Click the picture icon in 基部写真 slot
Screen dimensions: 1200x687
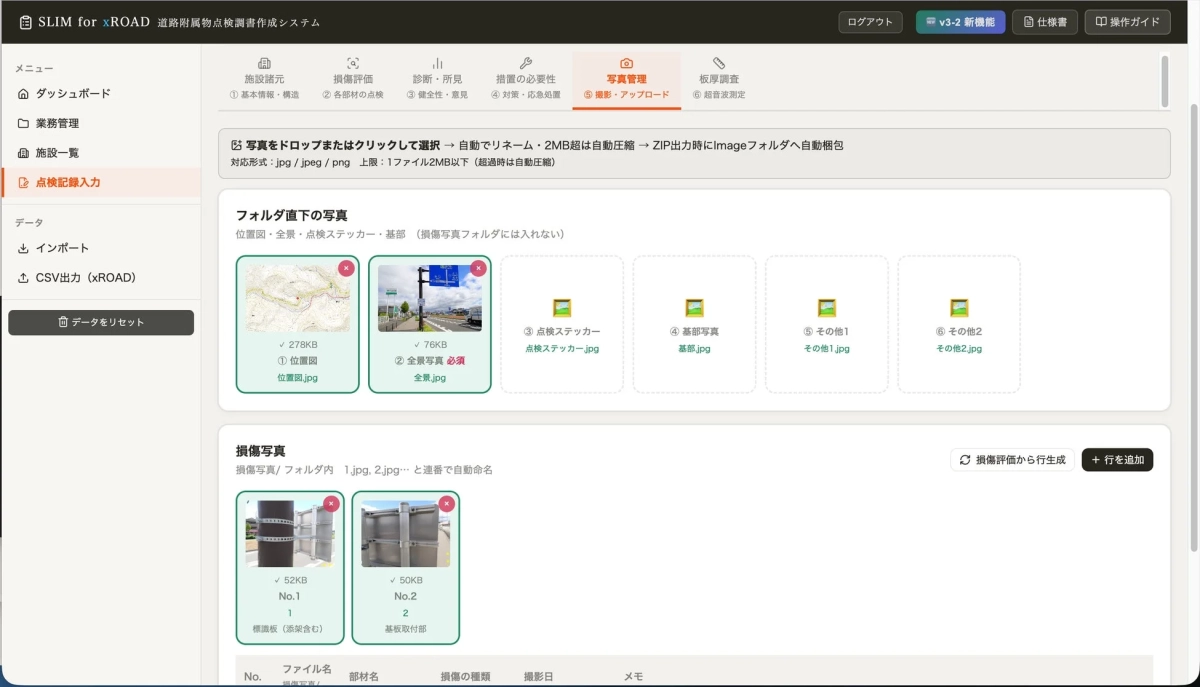click(x=694, y=308)
